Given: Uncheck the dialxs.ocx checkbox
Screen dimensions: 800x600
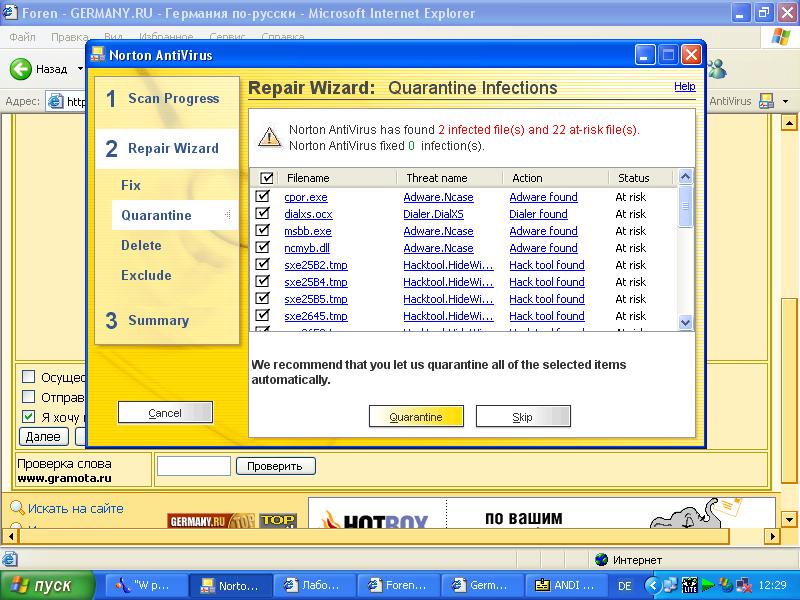Looking at the screenshot, I should pos(263,213).
